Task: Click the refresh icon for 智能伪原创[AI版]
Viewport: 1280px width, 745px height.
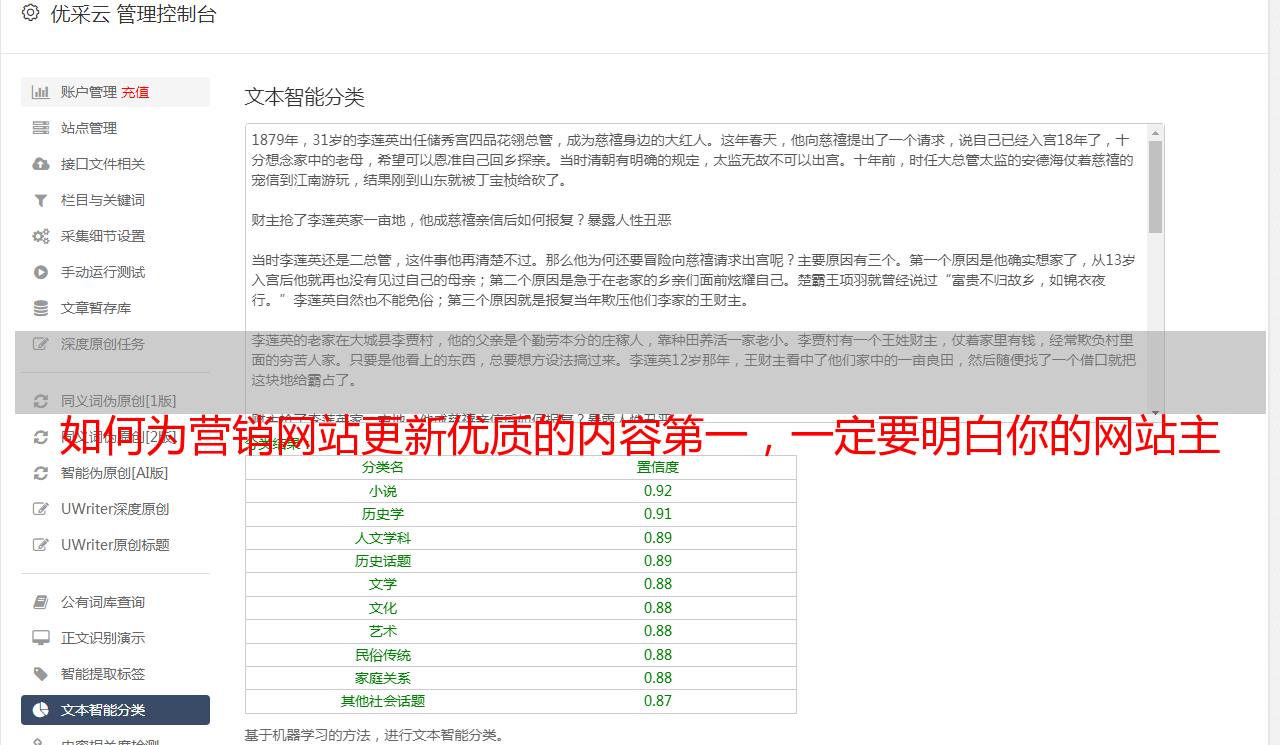Action: click(x=41, y=473)
